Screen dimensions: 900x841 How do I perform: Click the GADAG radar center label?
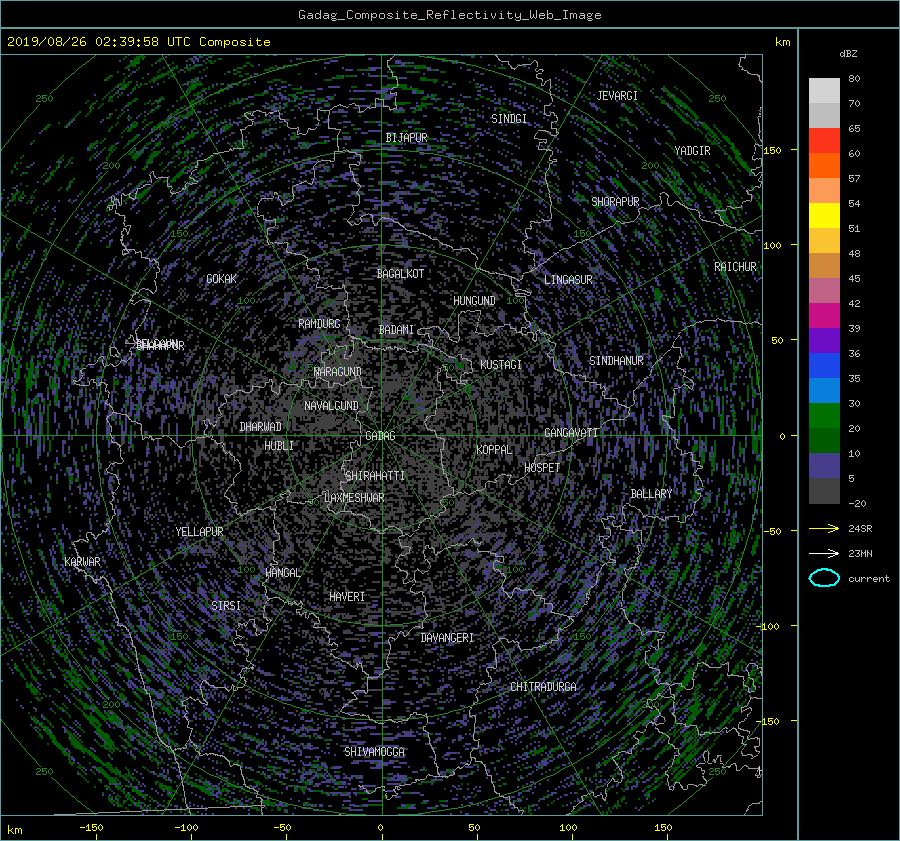coord(380,436)
